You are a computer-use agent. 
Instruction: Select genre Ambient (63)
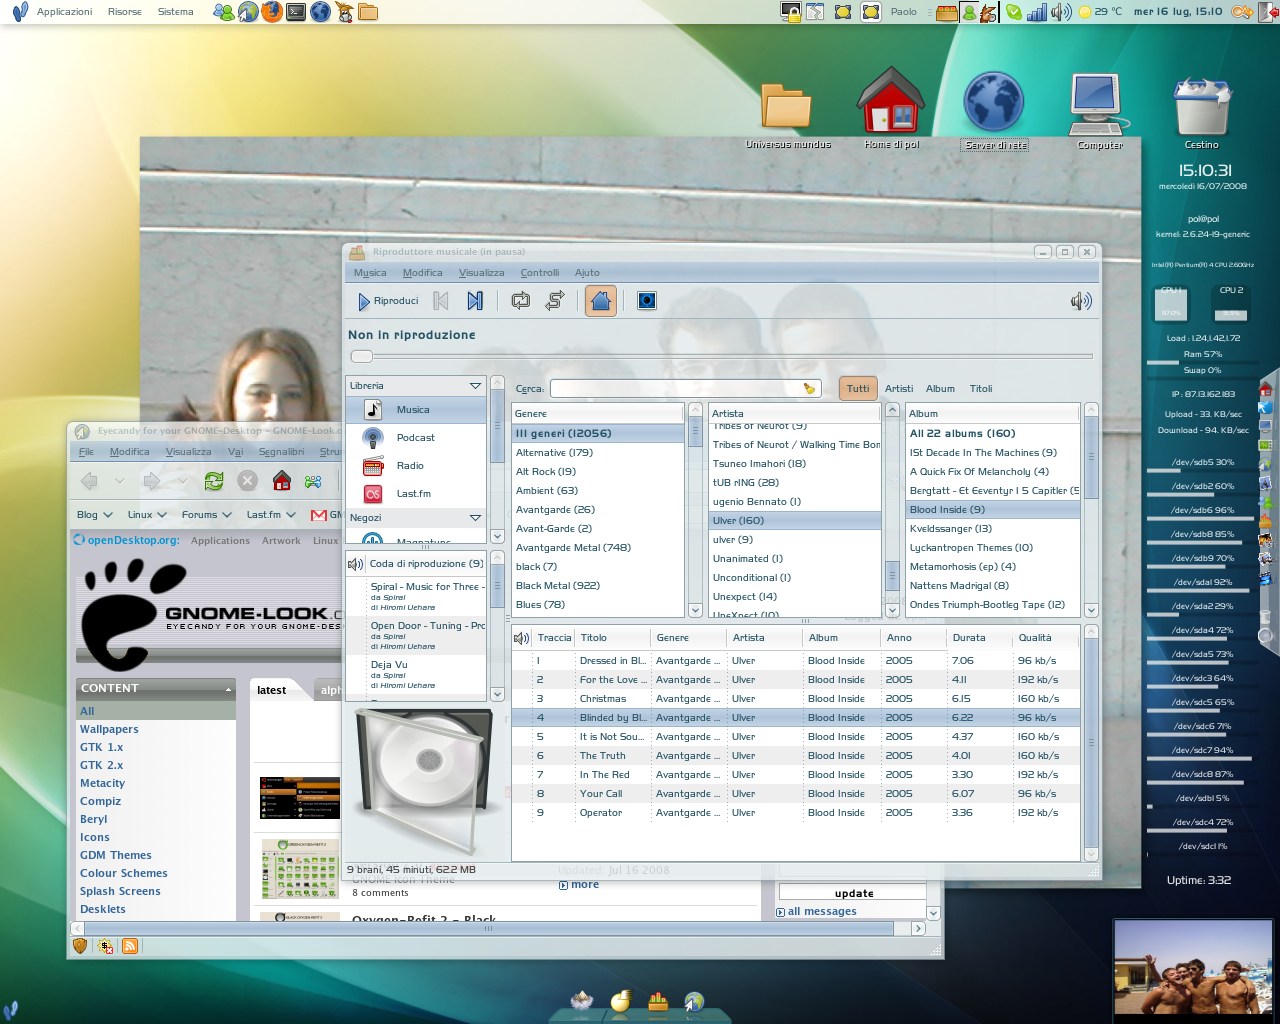click(598, 490)
